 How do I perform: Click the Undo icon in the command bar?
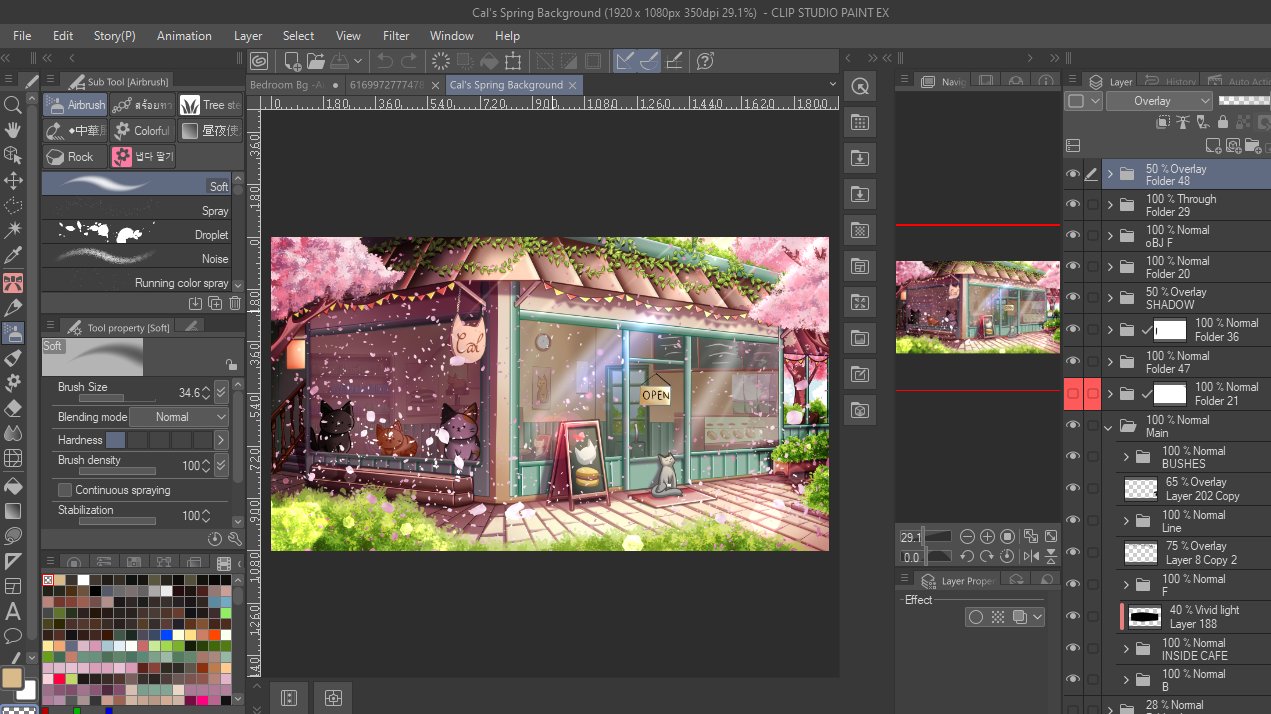pos(384,61)
